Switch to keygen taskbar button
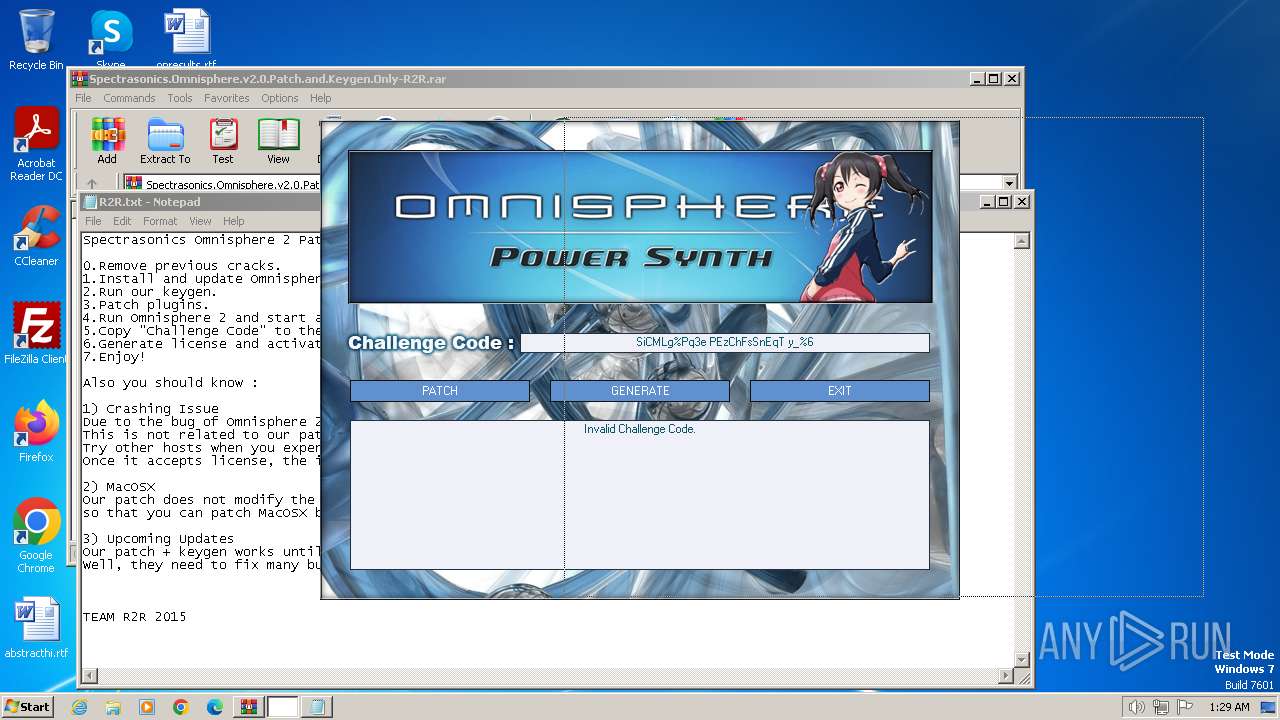The width and height of the screenshot is (1280, 720). (283, 707)
